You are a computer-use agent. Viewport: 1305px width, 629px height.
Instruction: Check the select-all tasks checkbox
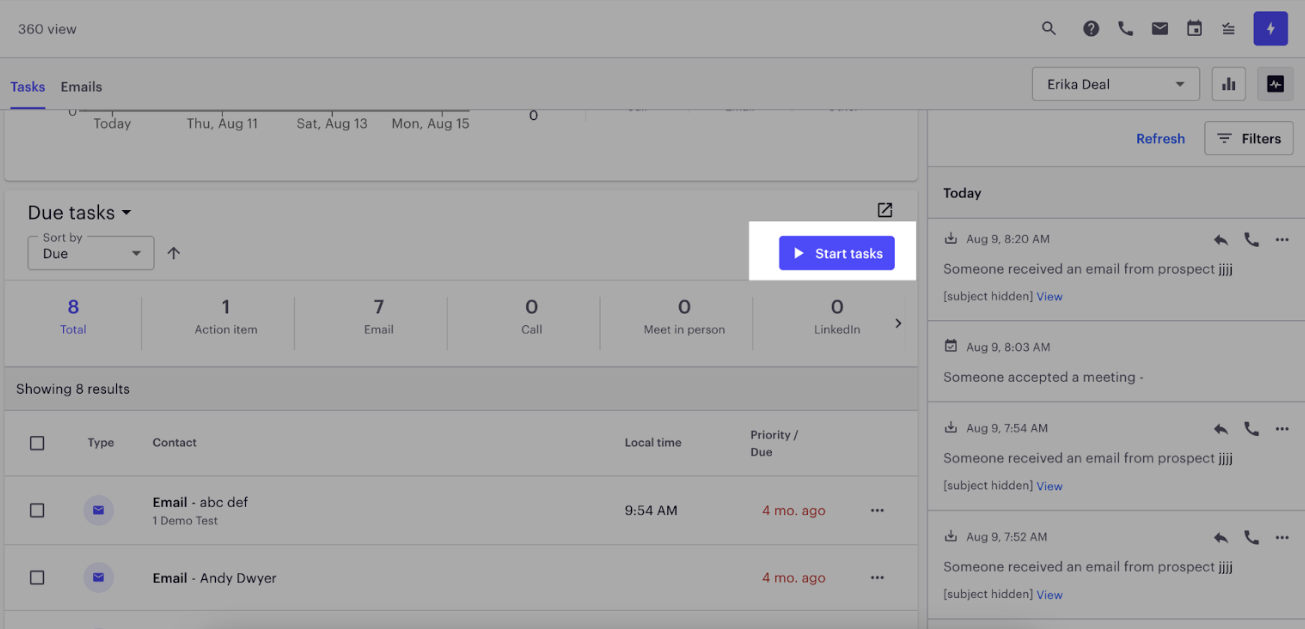(37, 443)
